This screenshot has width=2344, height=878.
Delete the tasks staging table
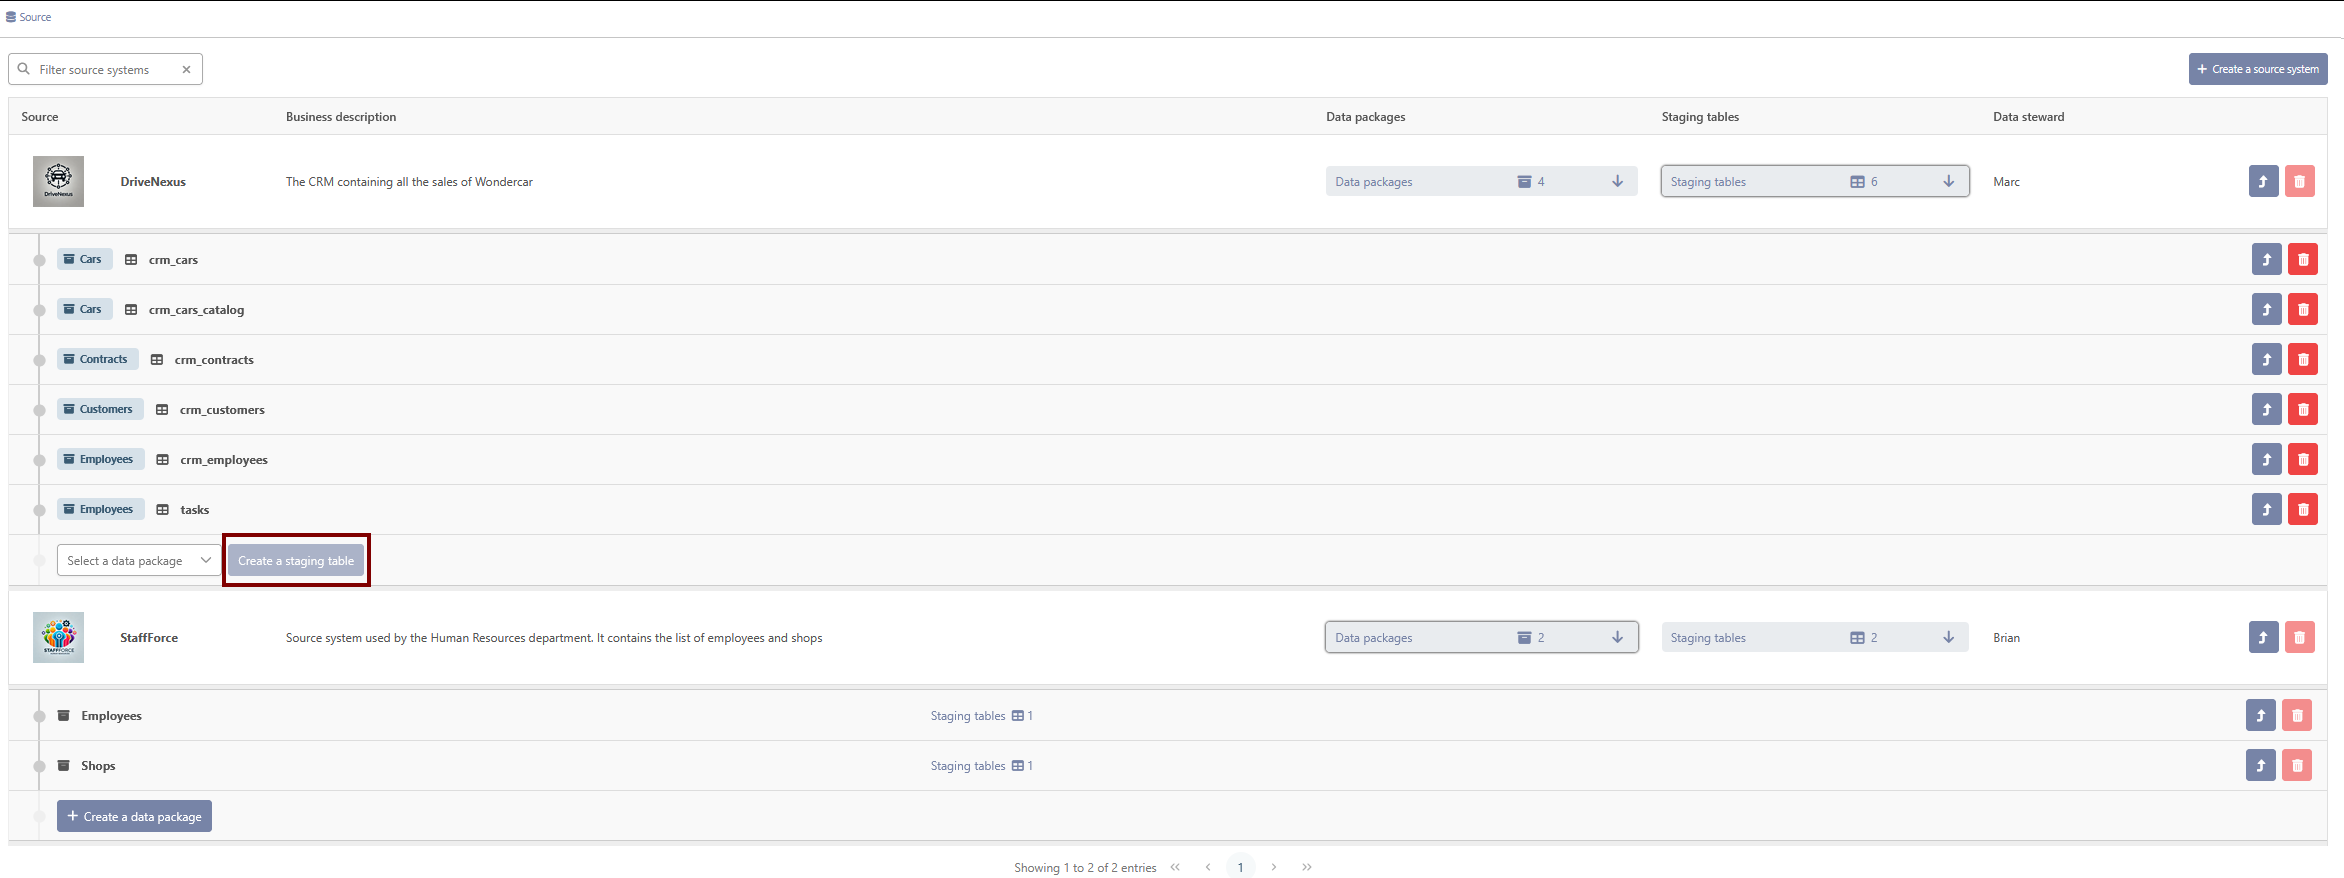point(2302,509)
